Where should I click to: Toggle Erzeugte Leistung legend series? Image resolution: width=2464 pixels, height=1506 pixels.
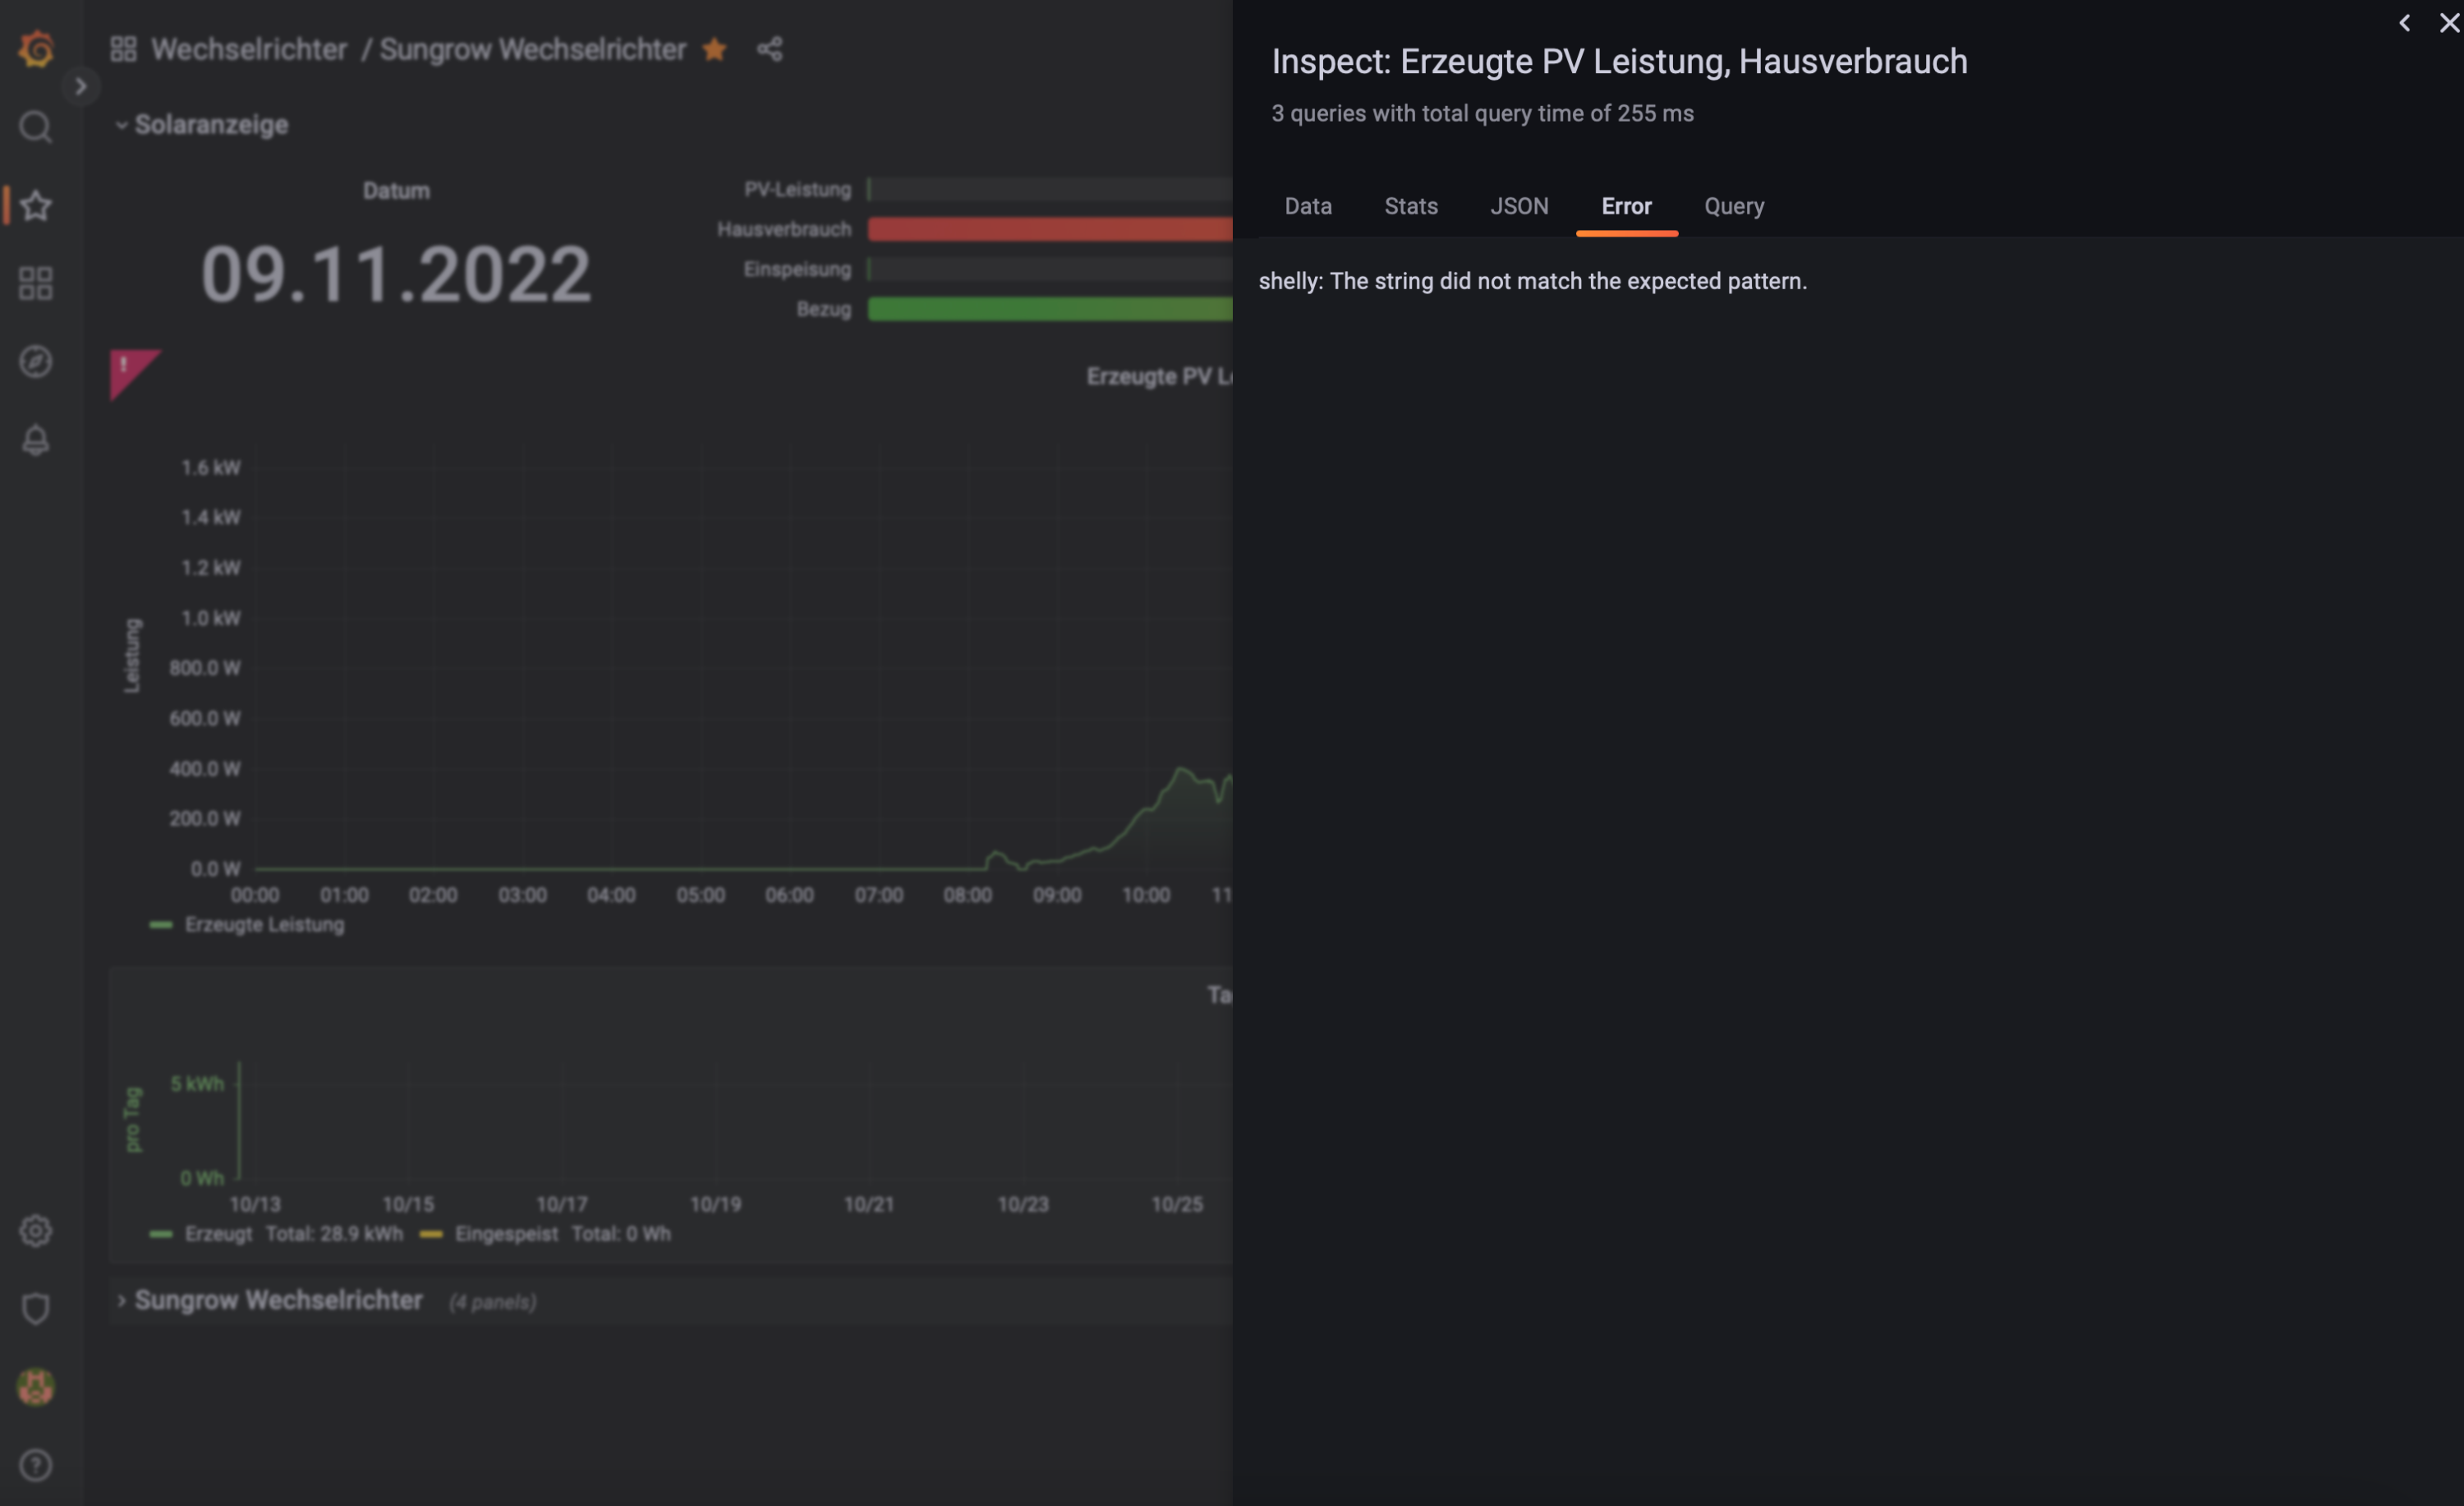(264, 925)
